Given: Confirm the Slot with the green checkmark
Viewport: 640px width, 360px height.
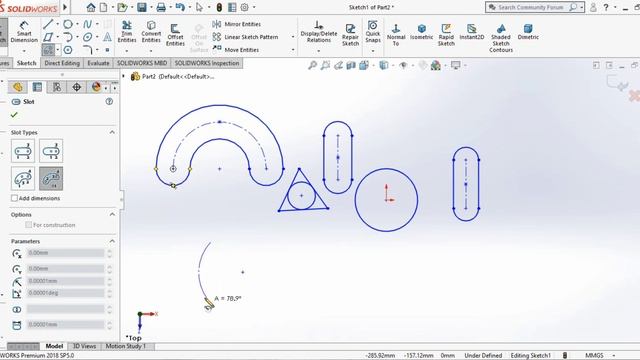Looking at the screenshot, I should (14, 115).
